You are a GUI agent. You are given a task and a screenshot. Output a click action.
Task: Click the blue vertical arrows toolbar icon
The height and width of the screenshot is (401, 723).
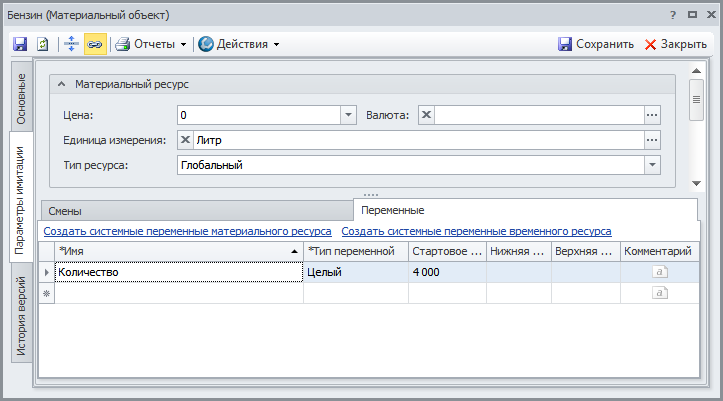point(71,44)
